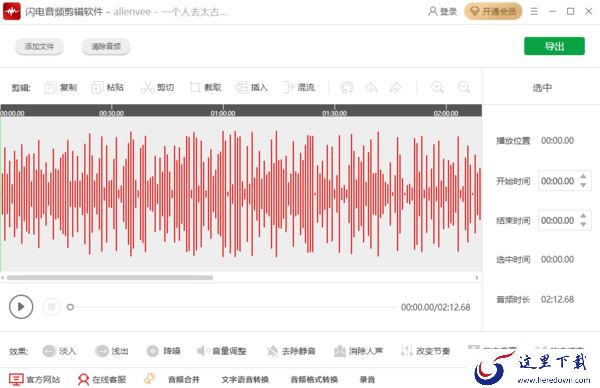Zoom in on the waveform

click(x=437, y=88)
